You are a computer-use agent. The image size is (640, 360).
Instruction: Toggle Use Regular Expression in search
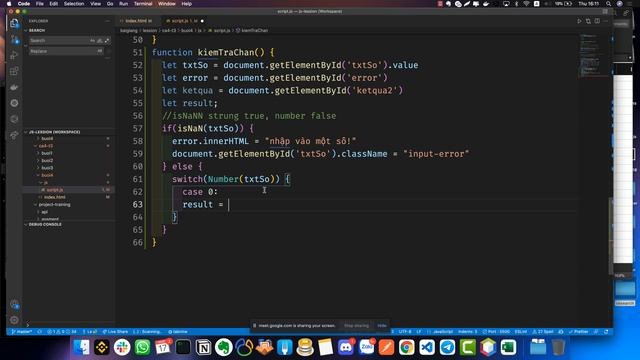click(x=107, y=40)
